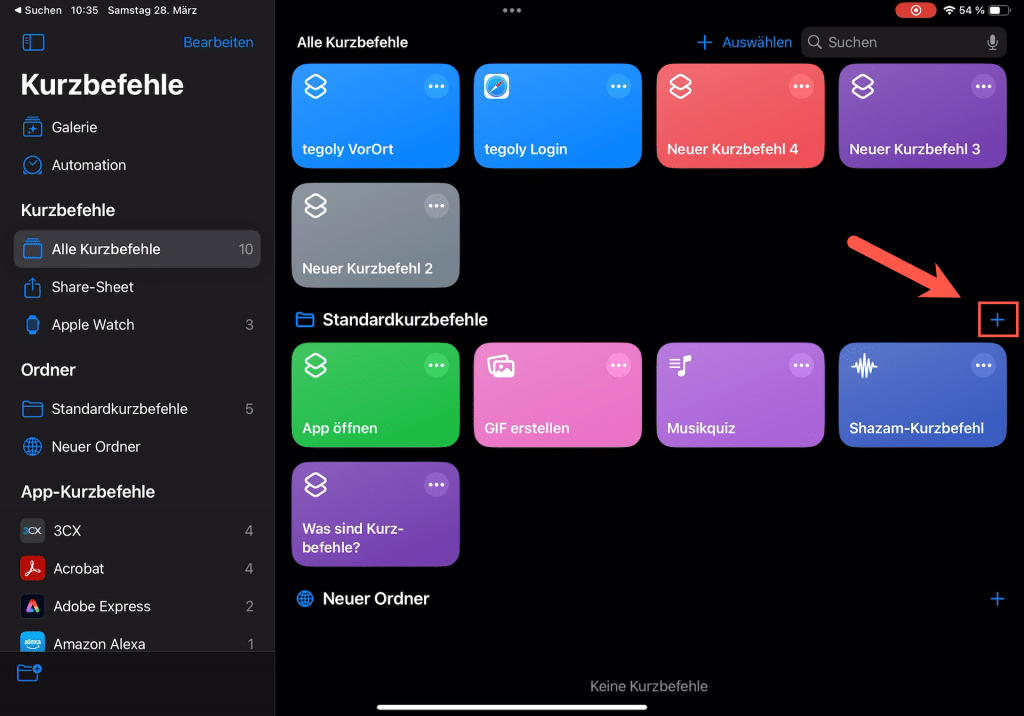Go to Automation in the sidebar

(88, 165)
